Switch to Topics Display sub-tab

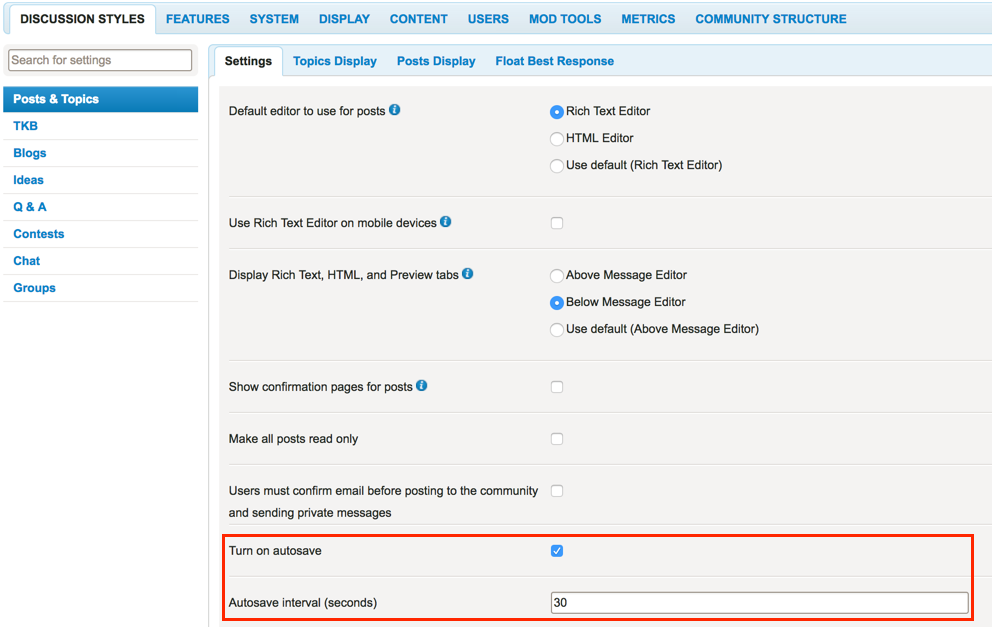click(335, 61)
